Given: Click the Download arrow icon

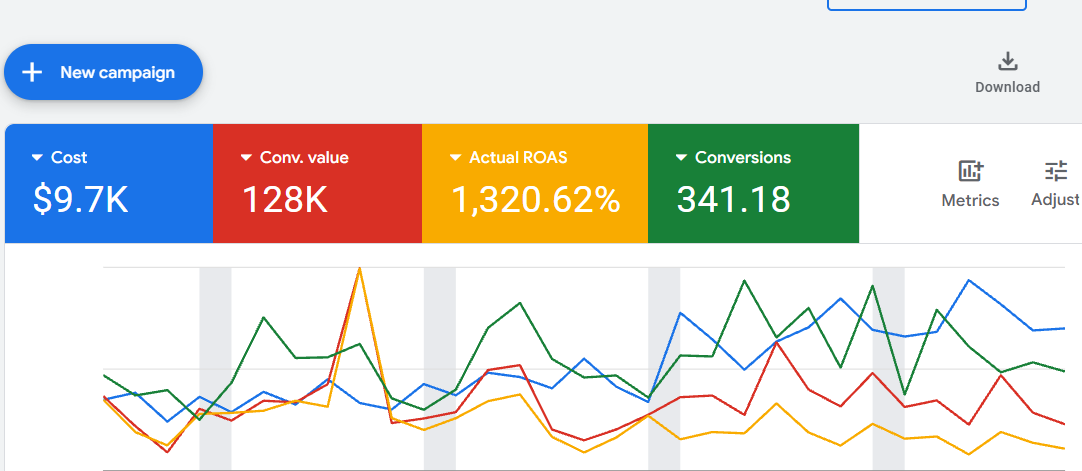Looking at the screenshot, I should click(x=1008, y=62).
